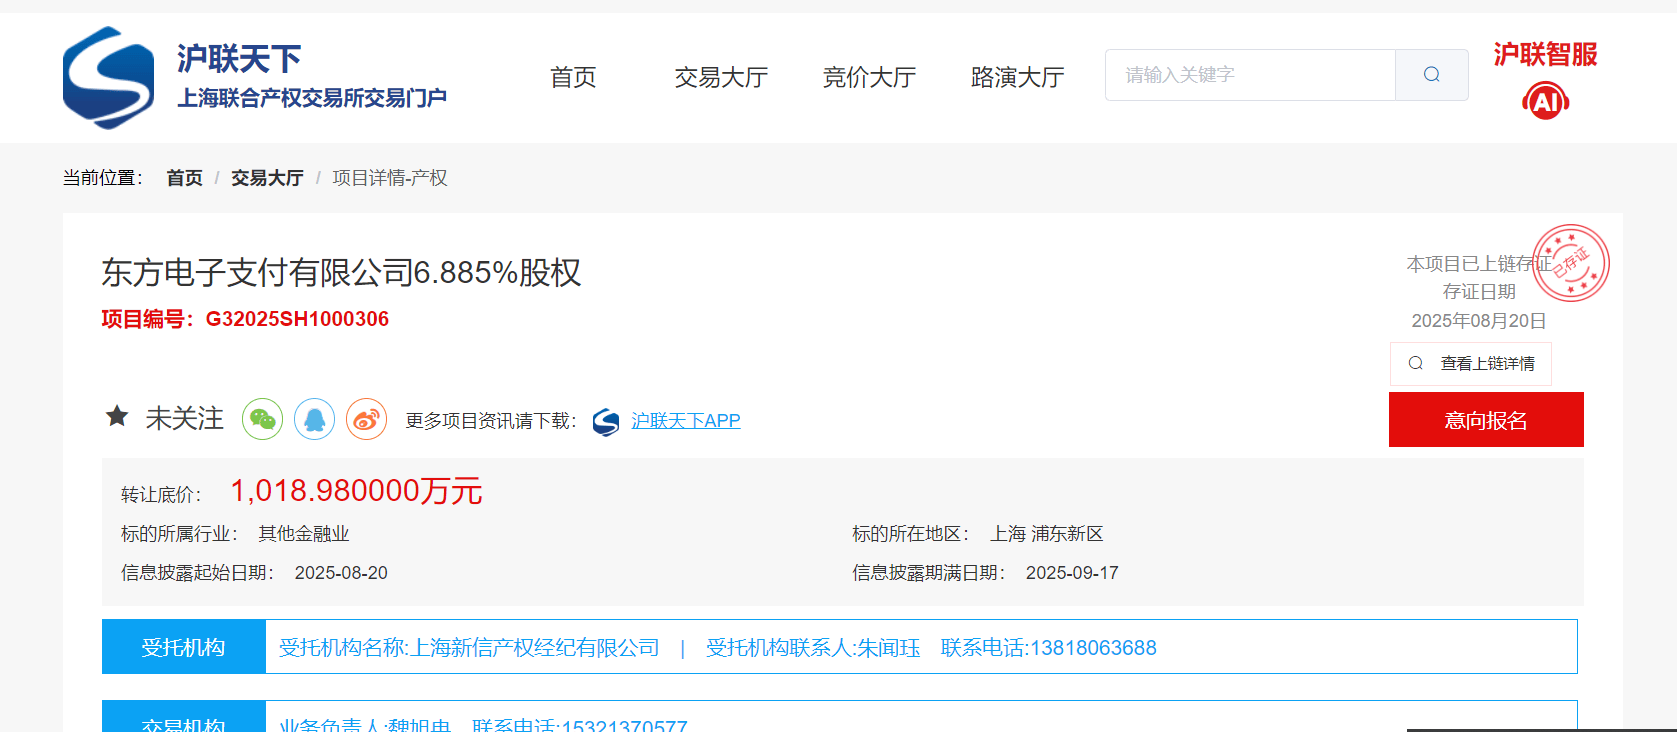Click the 沪联天下 site logo
The height and width of the screenshot is (732, 1677).
(254, 77)
